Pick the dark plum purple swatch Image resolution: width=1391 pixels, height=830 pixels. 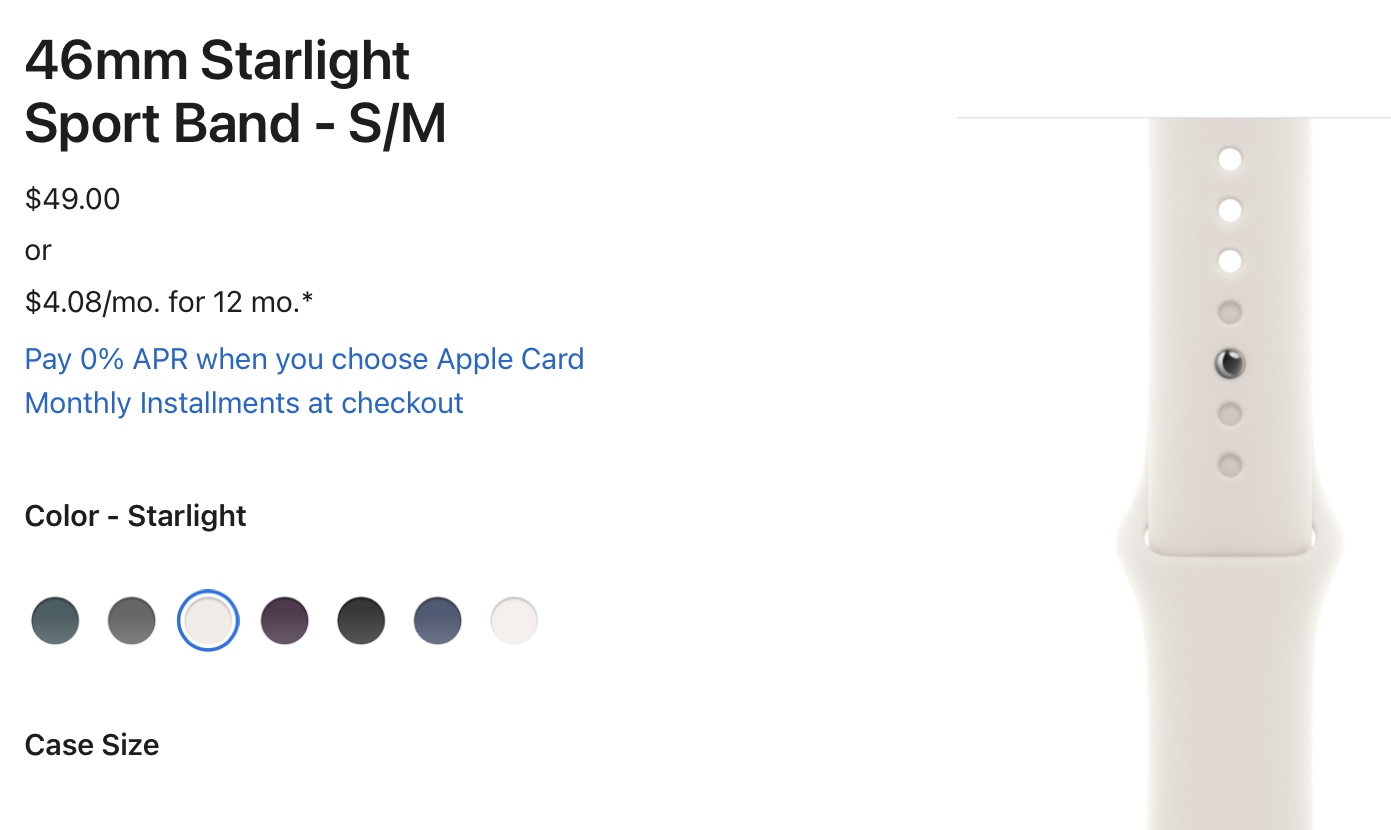pyautogui.click(x=285, y=621)
